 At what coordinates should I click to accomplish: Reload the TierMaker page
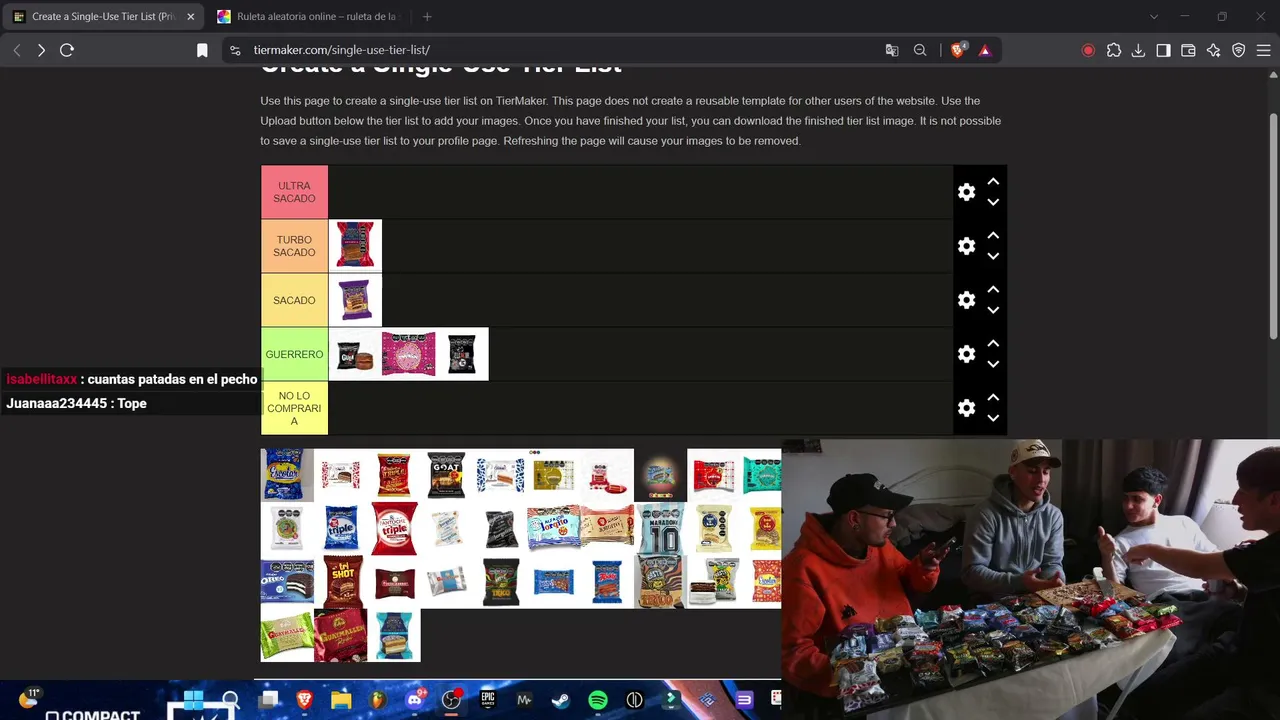tap(67, 50)
